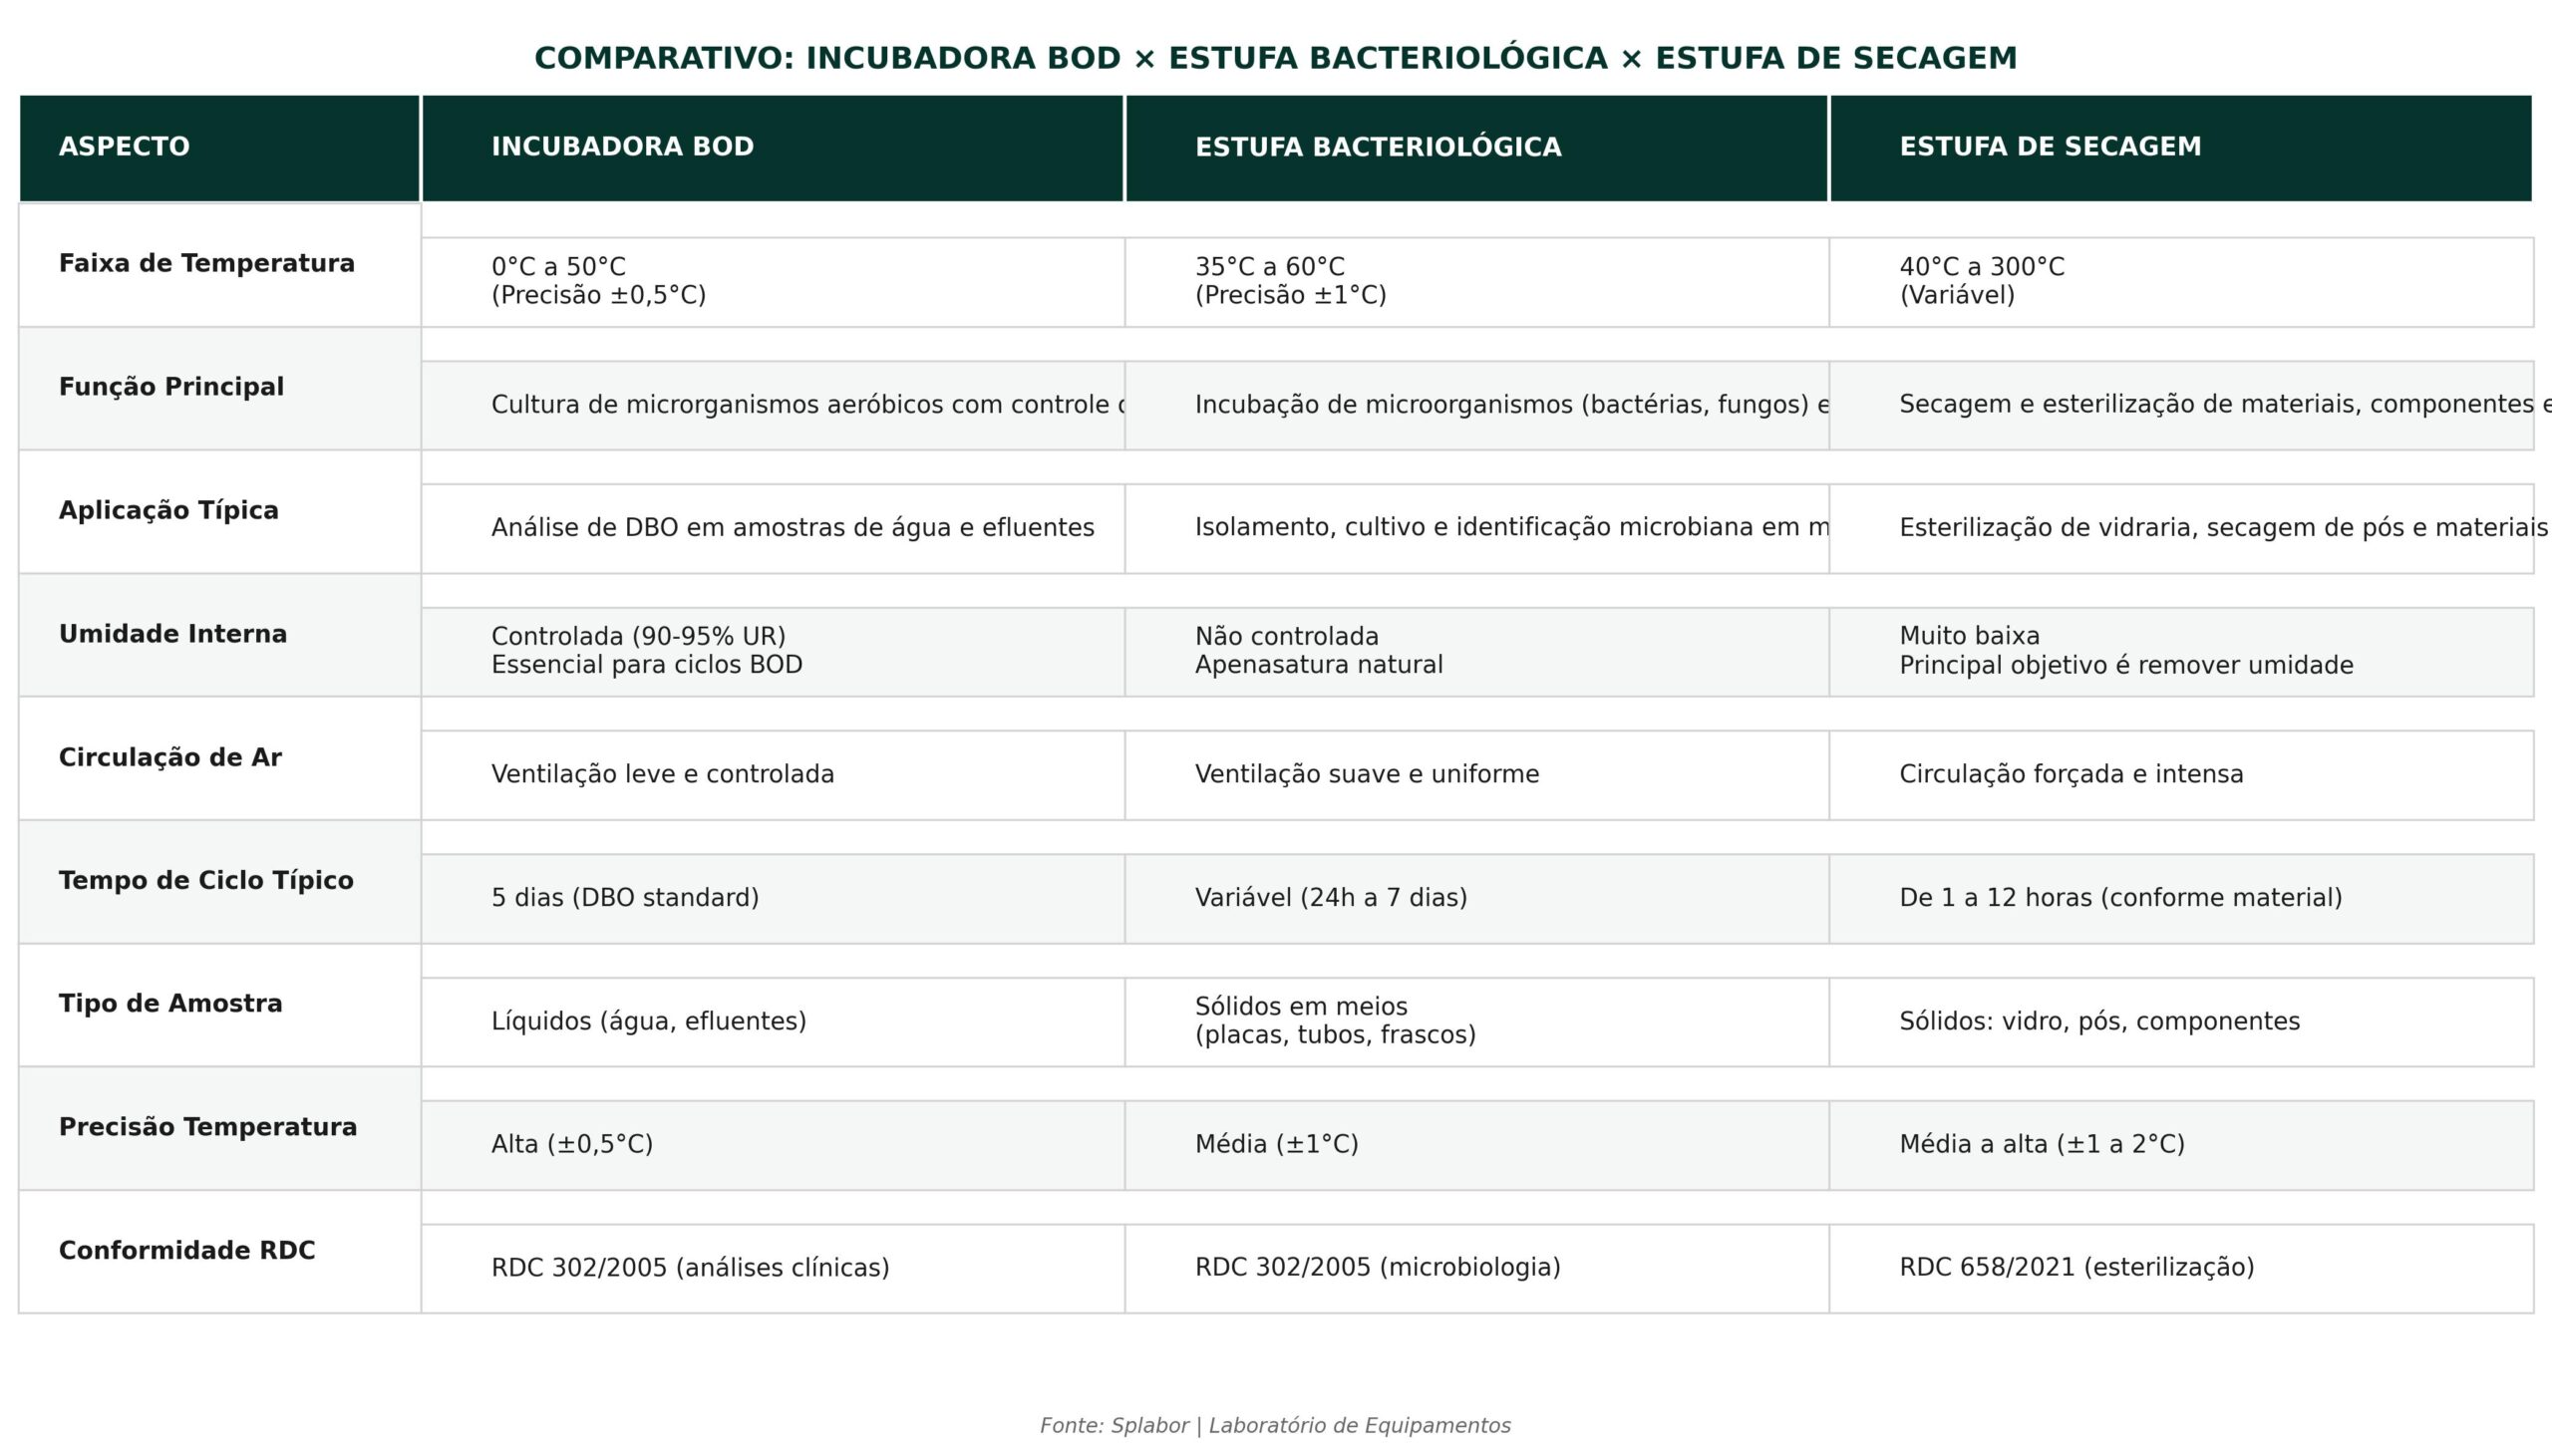
Task: Select the Esterilização de vidraria cell
Action: click(2182, 529)
